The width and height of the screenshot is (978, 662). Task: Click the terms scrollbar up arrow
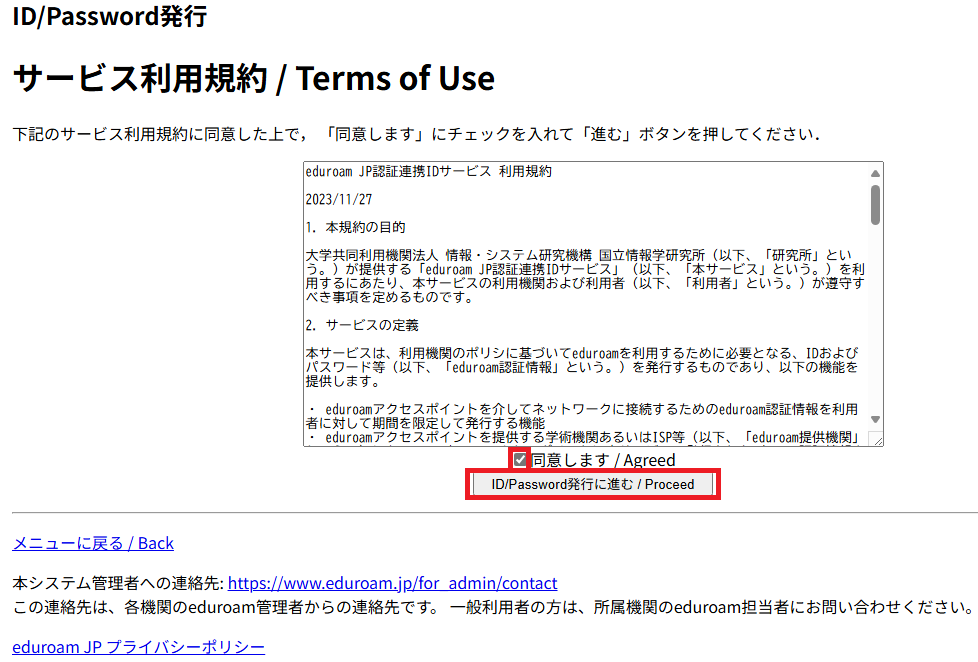click(x=875, y=173)
